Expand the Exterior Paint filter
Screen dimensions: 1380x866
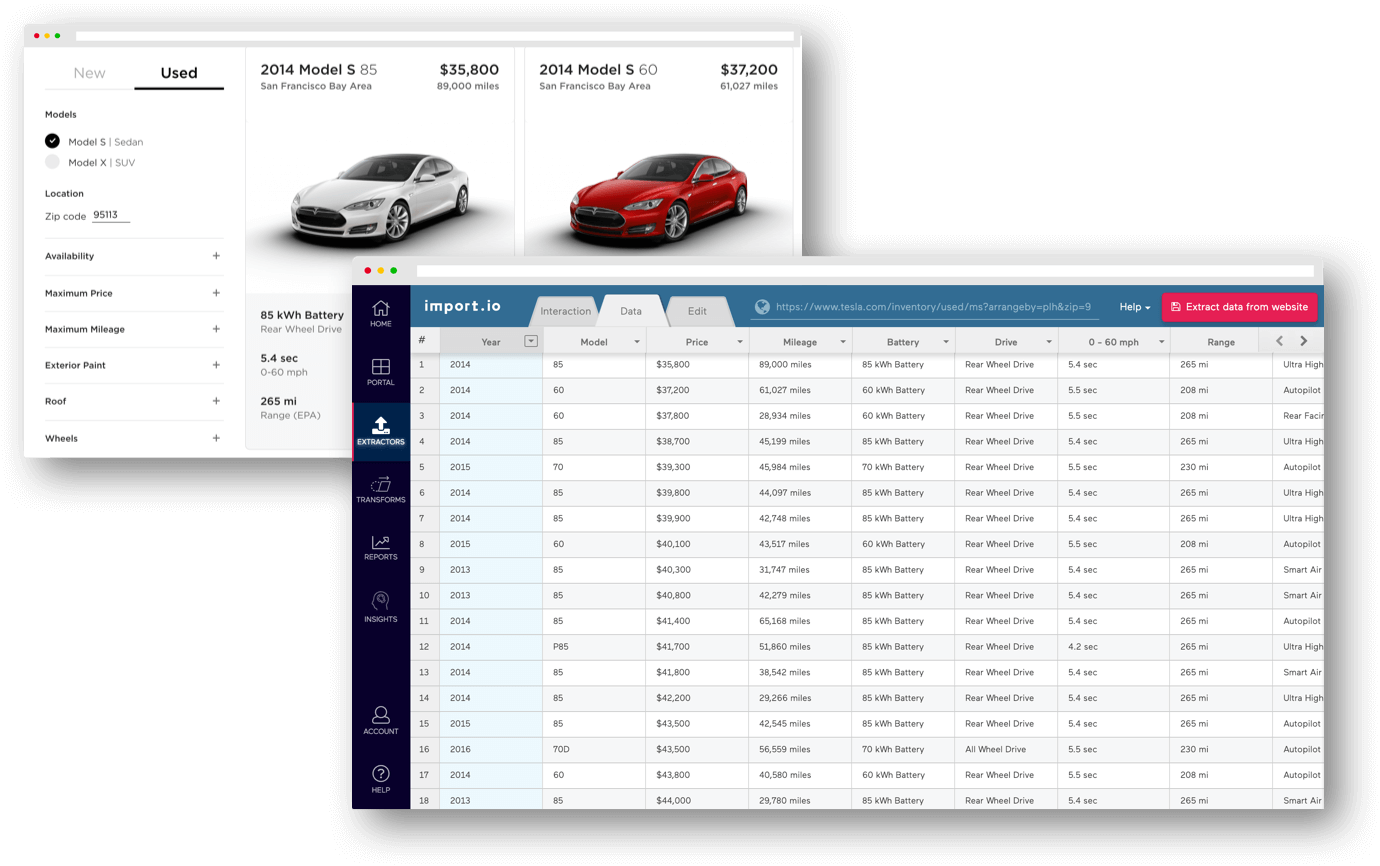coord(216,365)
